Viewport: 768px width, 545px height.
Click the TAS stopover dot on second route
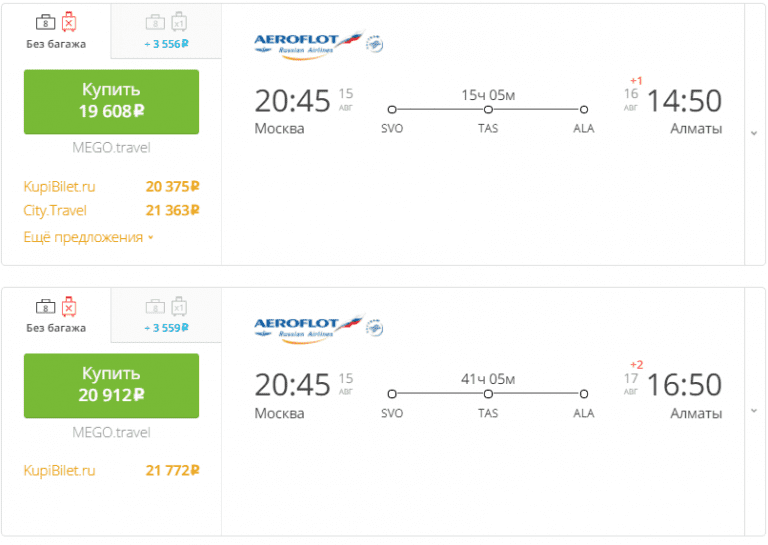(488, 393)
